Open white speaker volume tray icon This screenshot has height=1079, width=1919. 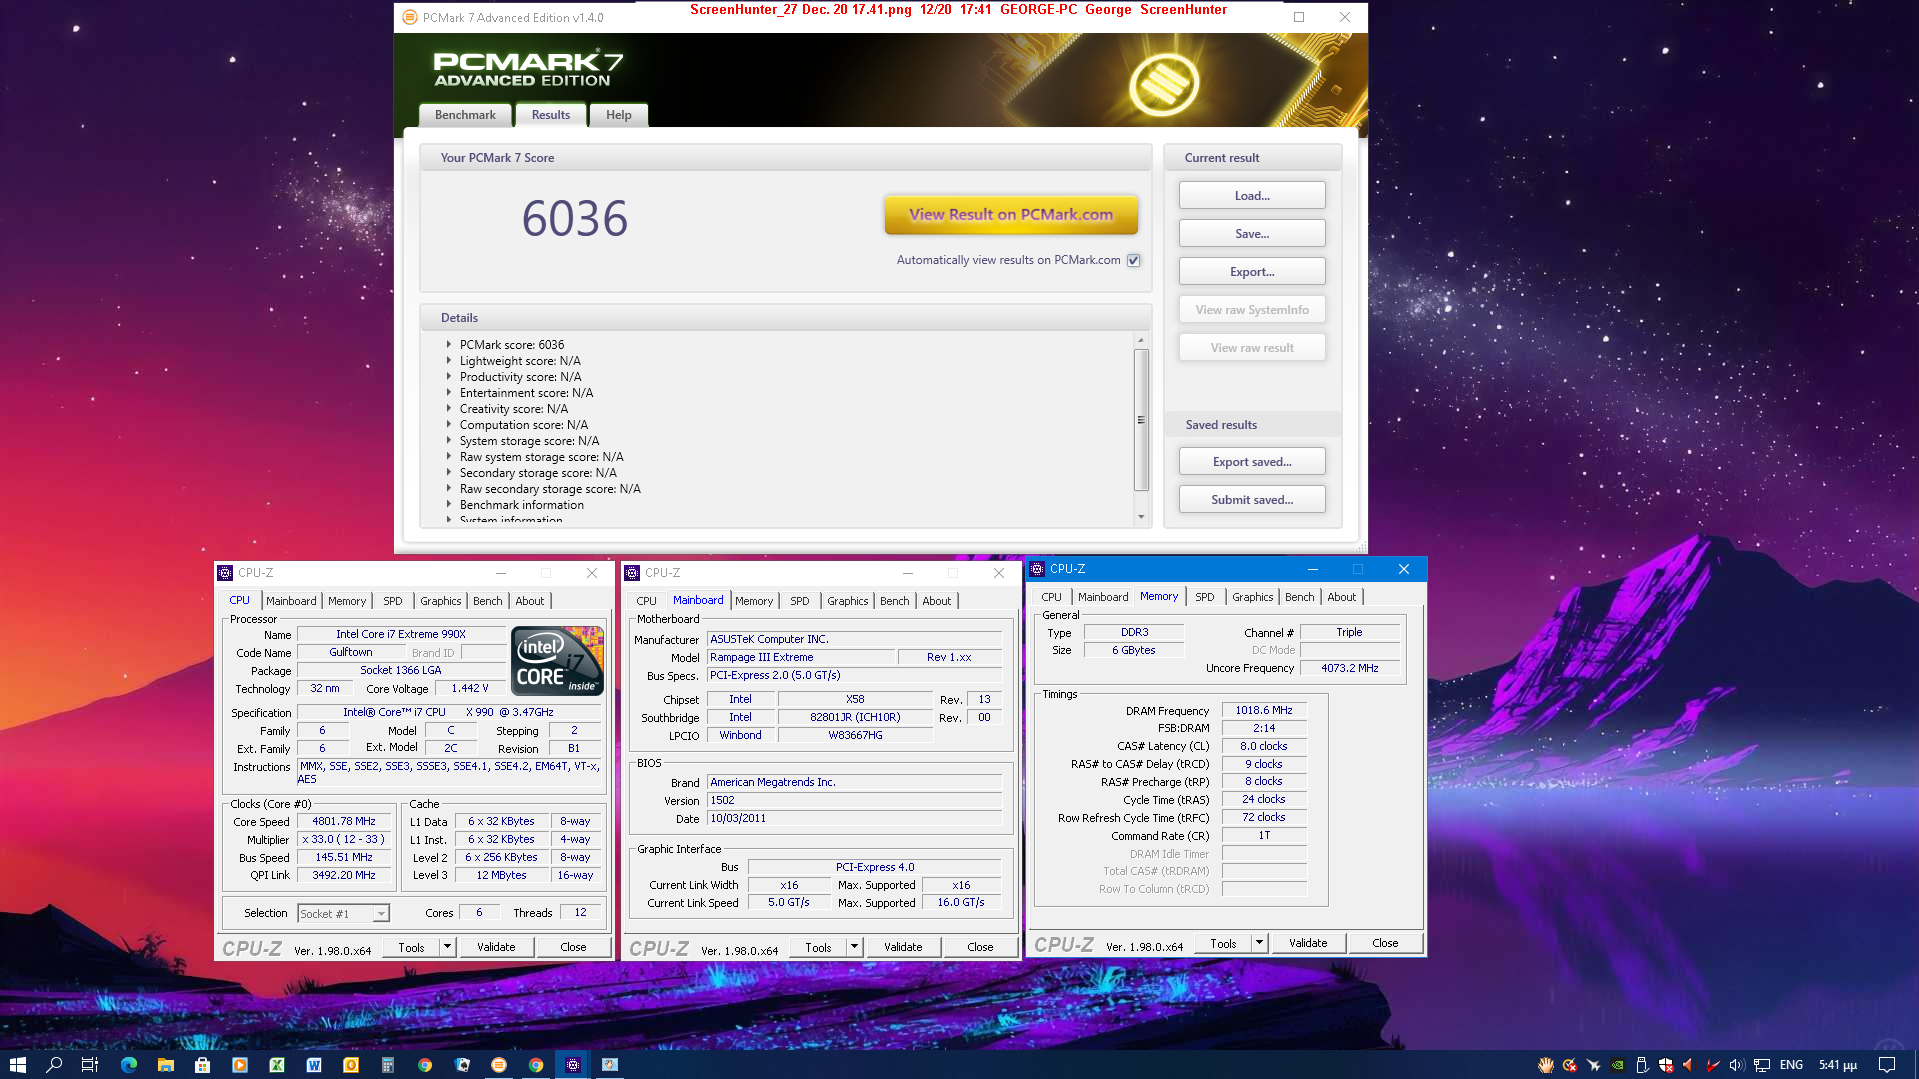tap(1737, 1065)
